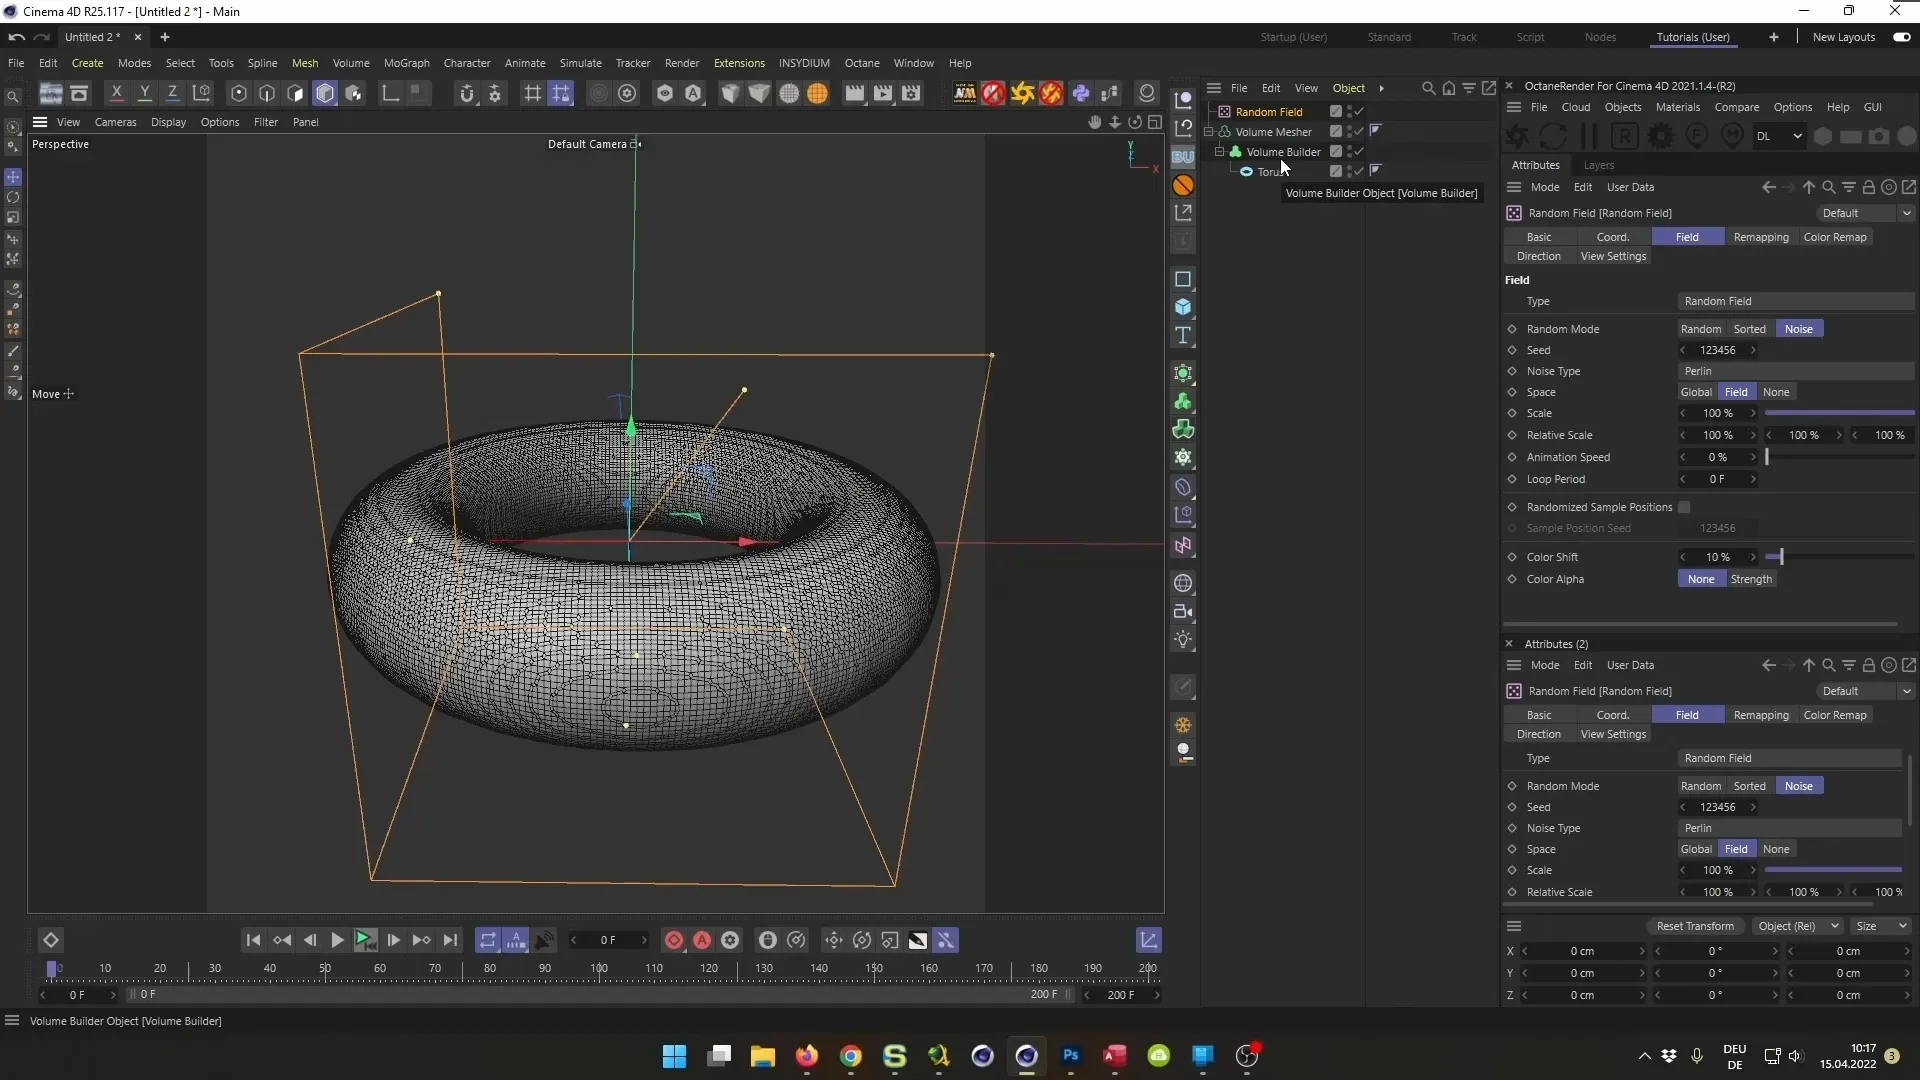This screenshot has width=1920, height=1080.
Task: Activate the magnify search tool in left palette
Action: coord(13,97)
